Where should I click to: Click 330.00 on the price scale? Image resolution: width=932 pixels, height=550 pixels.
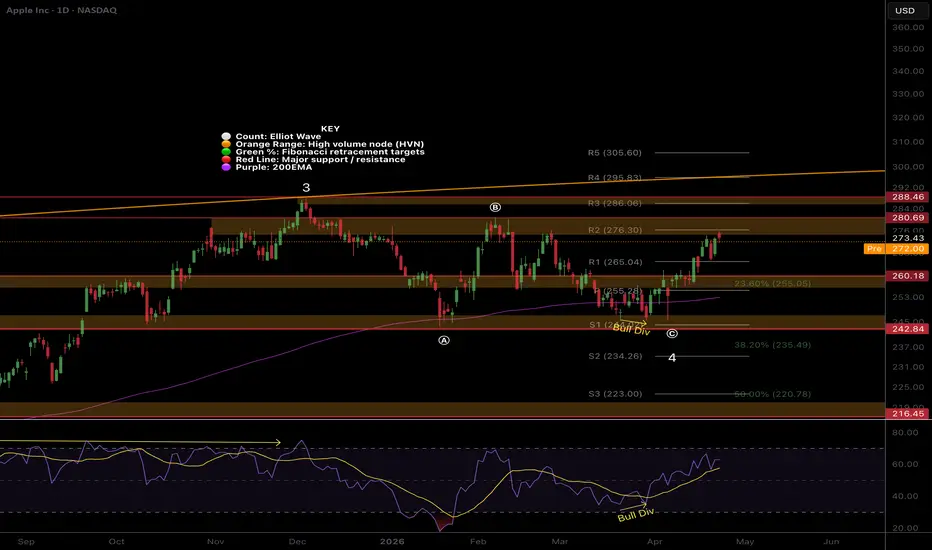coord(908,94)
